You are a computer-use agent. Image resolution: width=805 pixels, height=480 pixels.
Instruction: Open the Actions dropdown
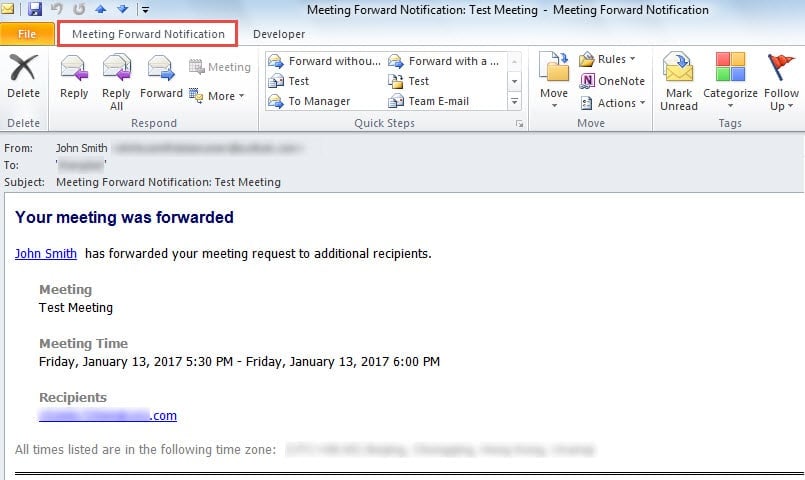pyautogui.click(x=612, y=103)
